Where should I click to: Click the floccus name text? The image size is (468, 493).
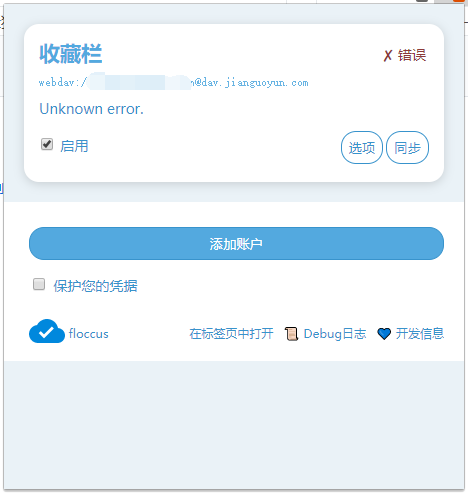click(89, 334)
